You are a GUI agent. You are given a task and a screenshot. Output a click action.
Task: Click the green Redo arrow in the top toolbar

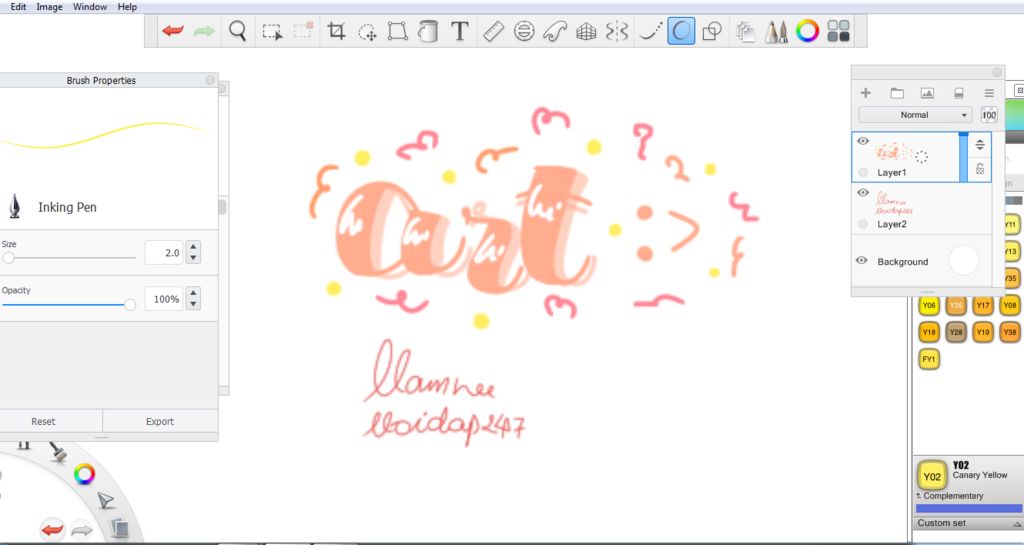[204, 31]
